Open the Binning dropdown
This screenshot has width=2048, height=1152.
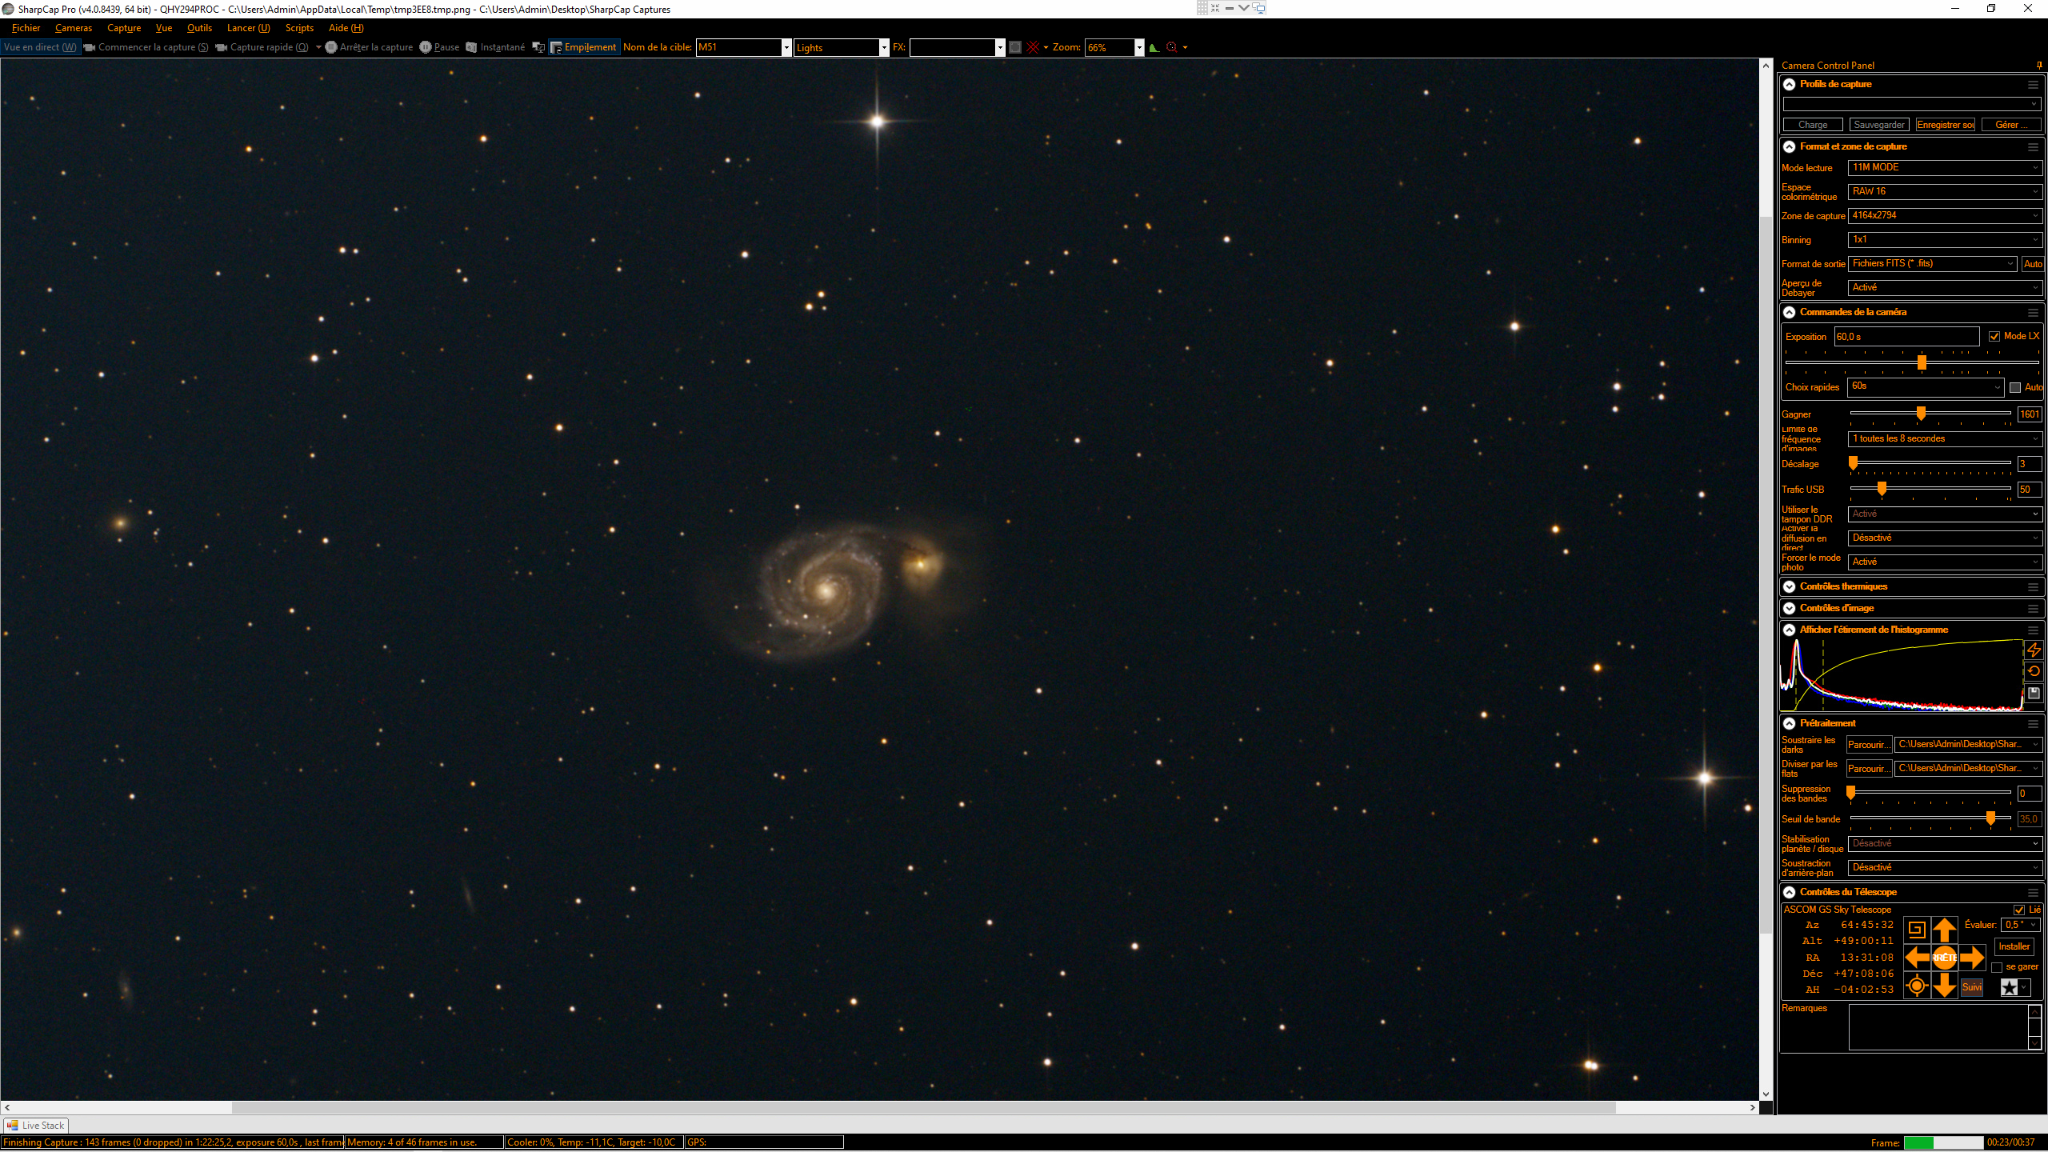pos(1945,240)
